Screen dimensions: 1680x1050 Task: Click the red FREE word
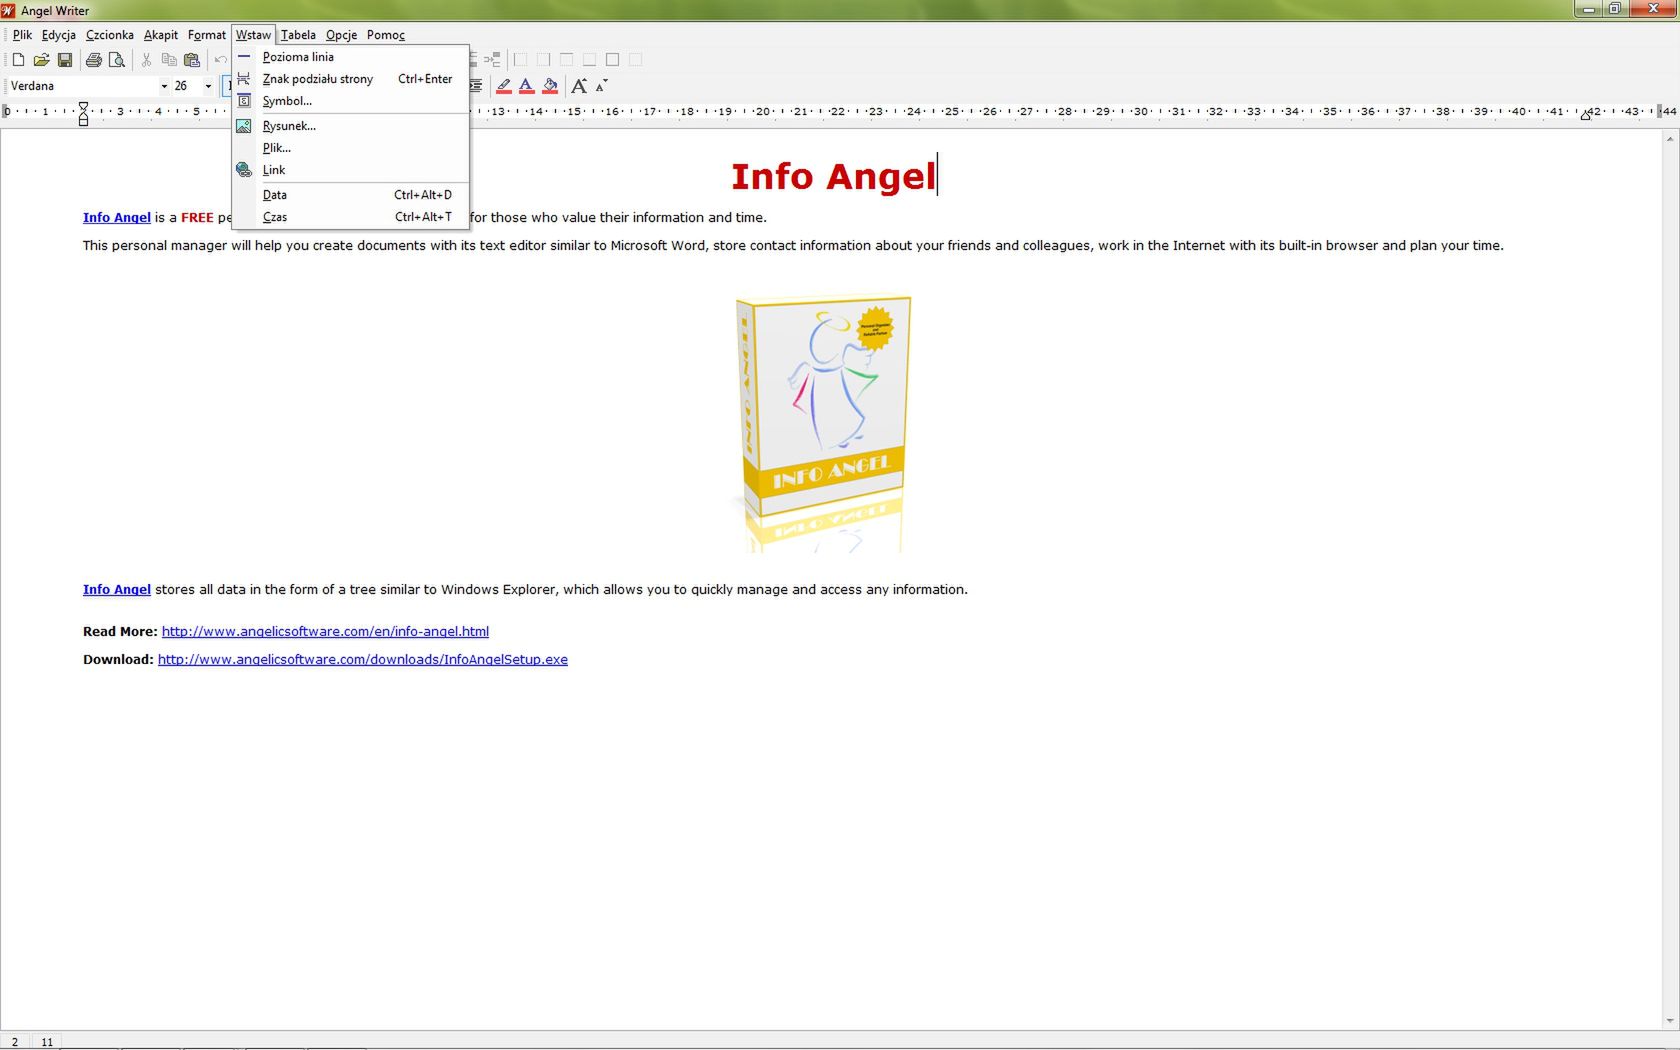(x=197, y=217)
